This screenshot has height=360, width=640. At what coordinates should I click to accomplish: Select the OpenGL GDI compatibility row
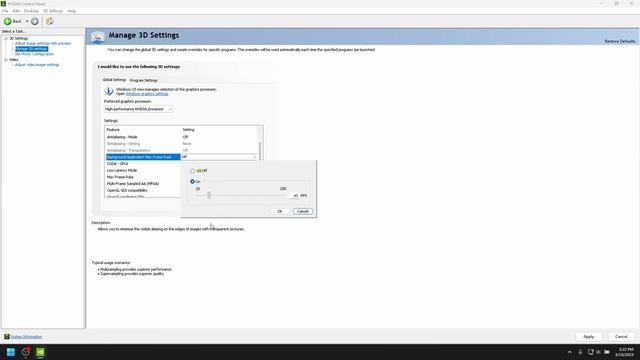click(x=143, y=190)
